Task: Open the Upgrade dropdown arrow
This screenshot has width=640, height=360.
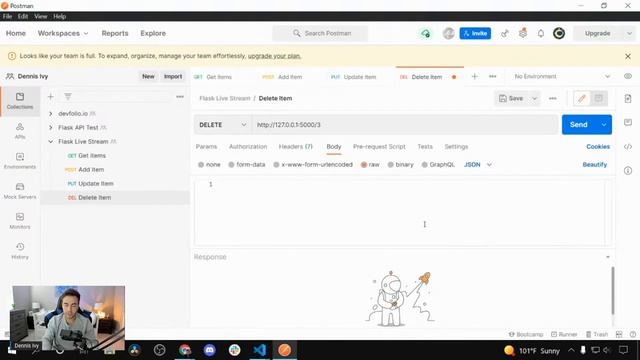Action: 629,33
